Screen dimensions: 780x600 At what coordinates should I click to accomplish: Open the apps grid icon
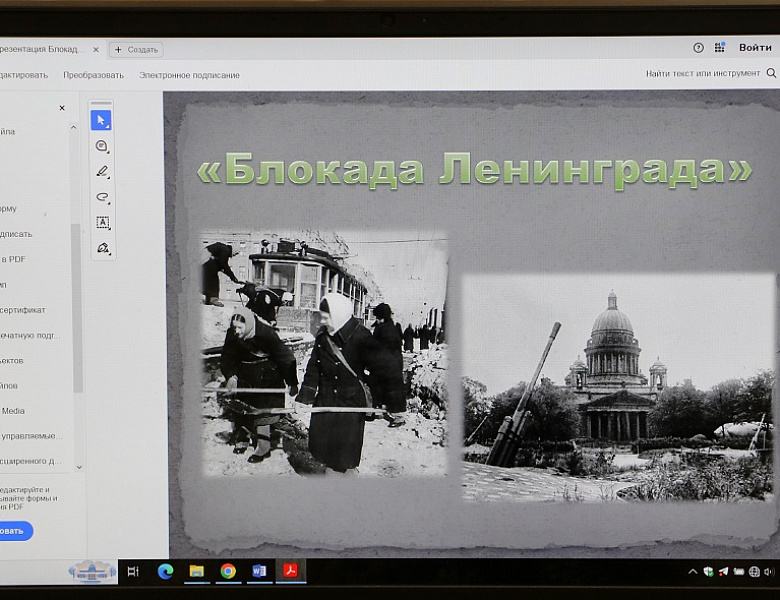719,47
